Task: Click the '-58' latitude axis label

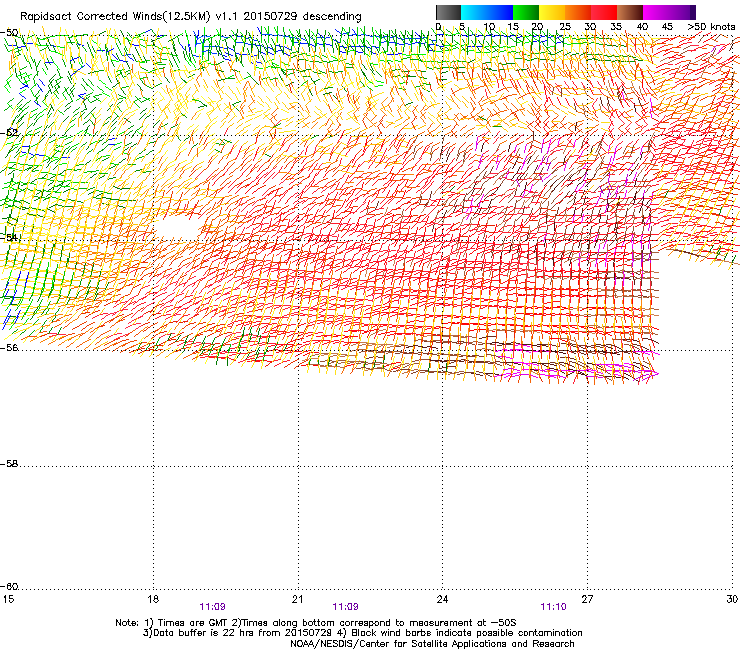Action: point(9,464)
